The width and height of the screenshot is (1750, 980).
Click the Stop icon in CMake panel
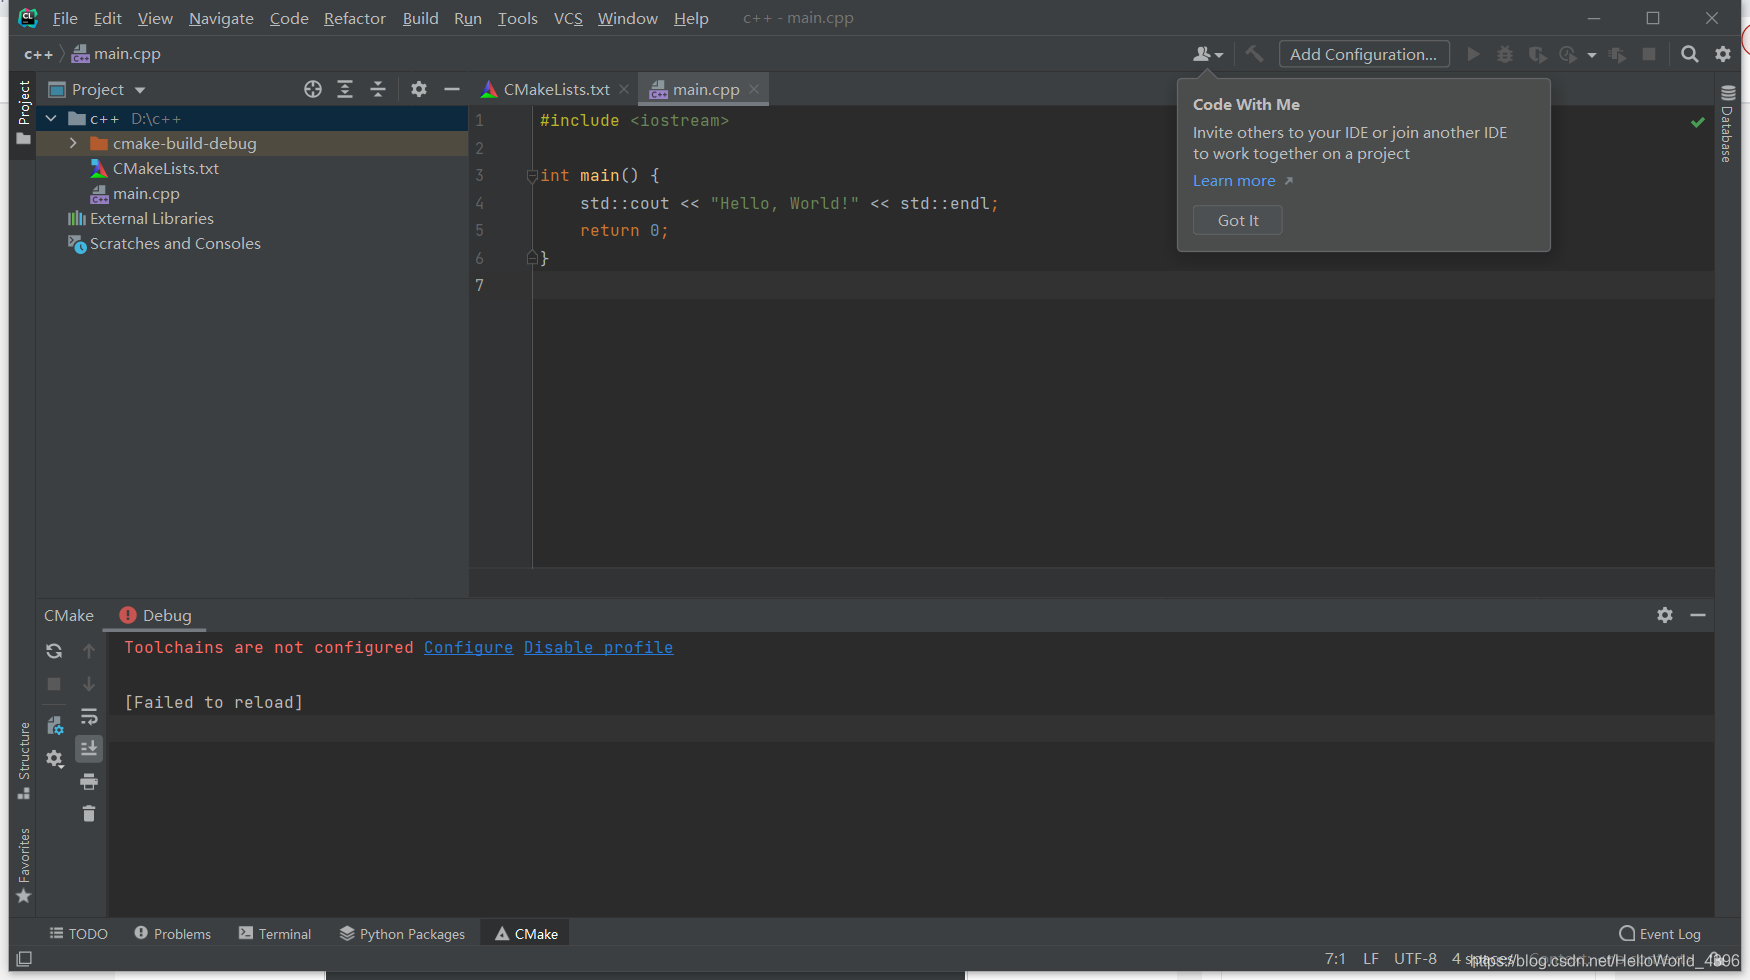54,684
